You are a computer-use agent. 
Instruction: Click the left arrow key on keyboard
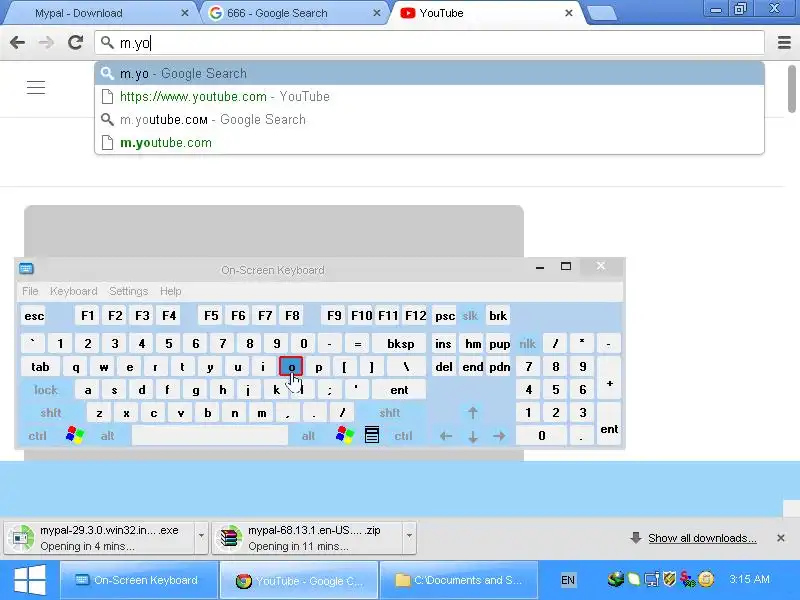click(446, 436)
